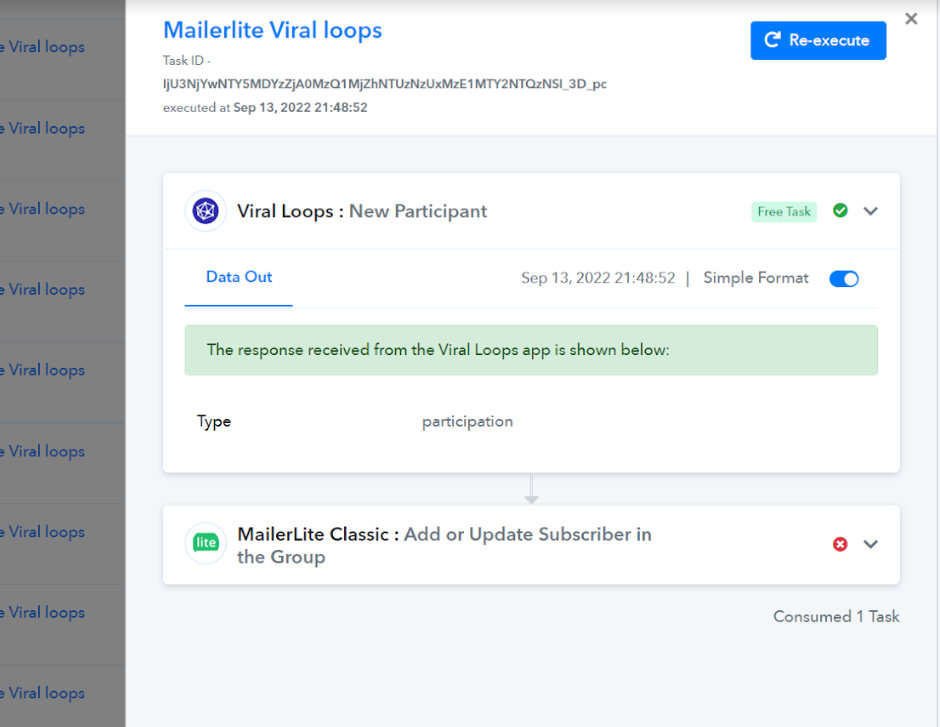Click the 'Type' field label
This screenshot has height=727, width=940.
[x=213, y=421]
